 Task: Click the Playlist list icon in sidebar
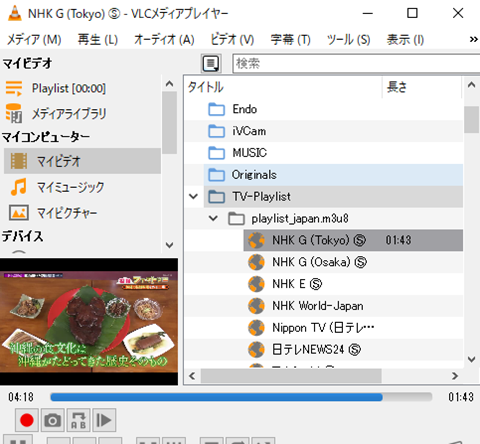coord(14,88)
